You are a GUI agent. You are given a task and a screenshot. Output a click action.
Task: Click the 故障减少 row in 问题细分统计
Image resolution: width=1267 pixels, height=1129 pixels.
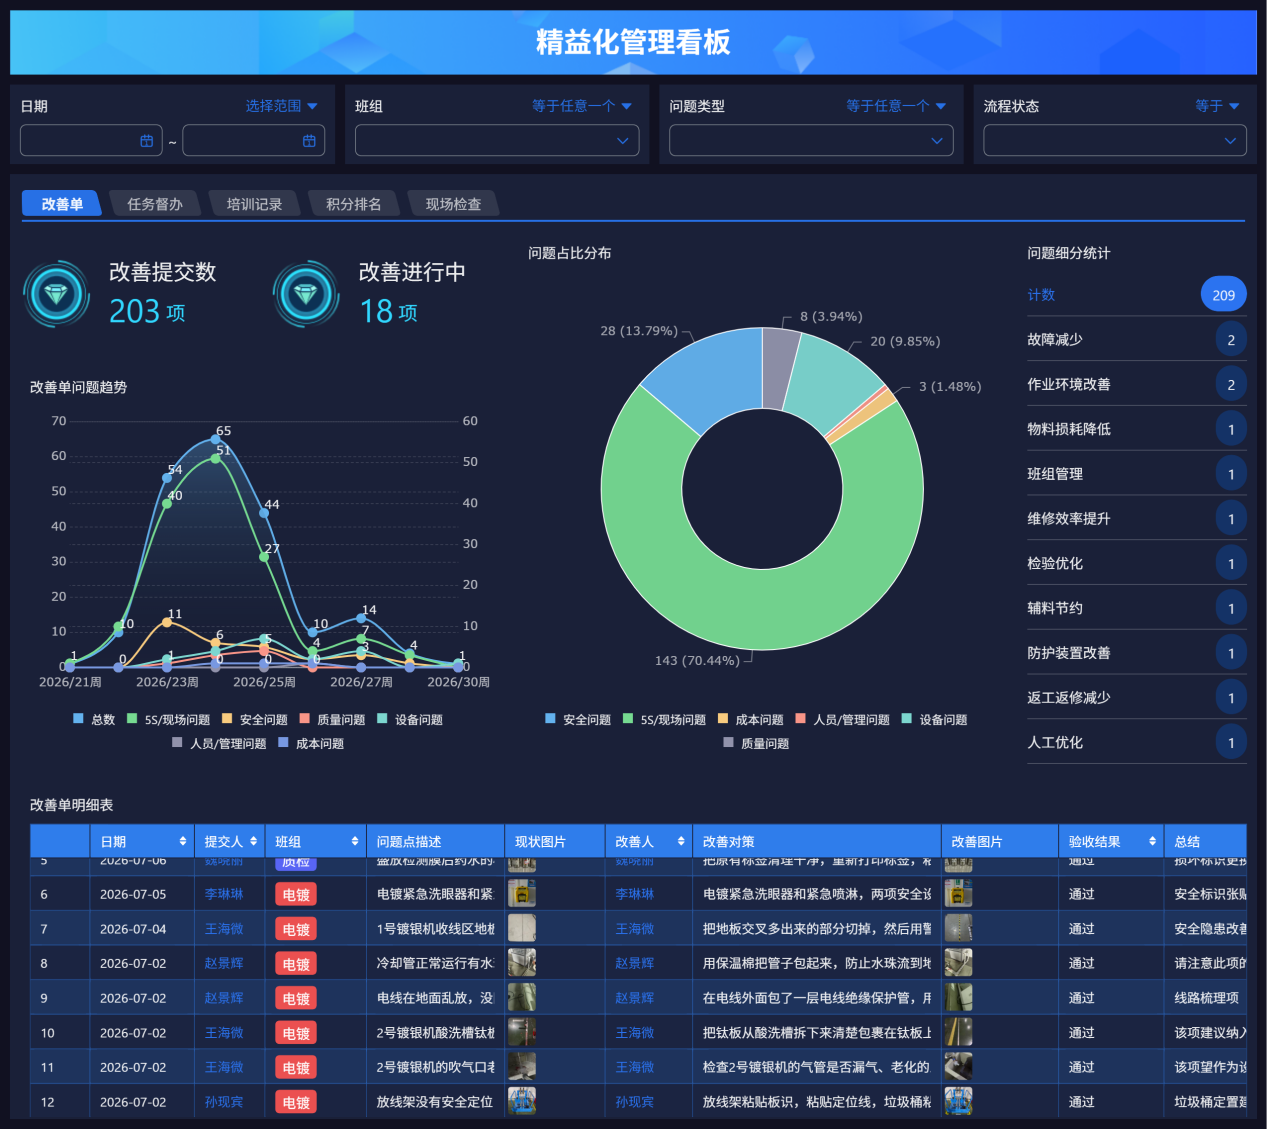(1137, 340)
